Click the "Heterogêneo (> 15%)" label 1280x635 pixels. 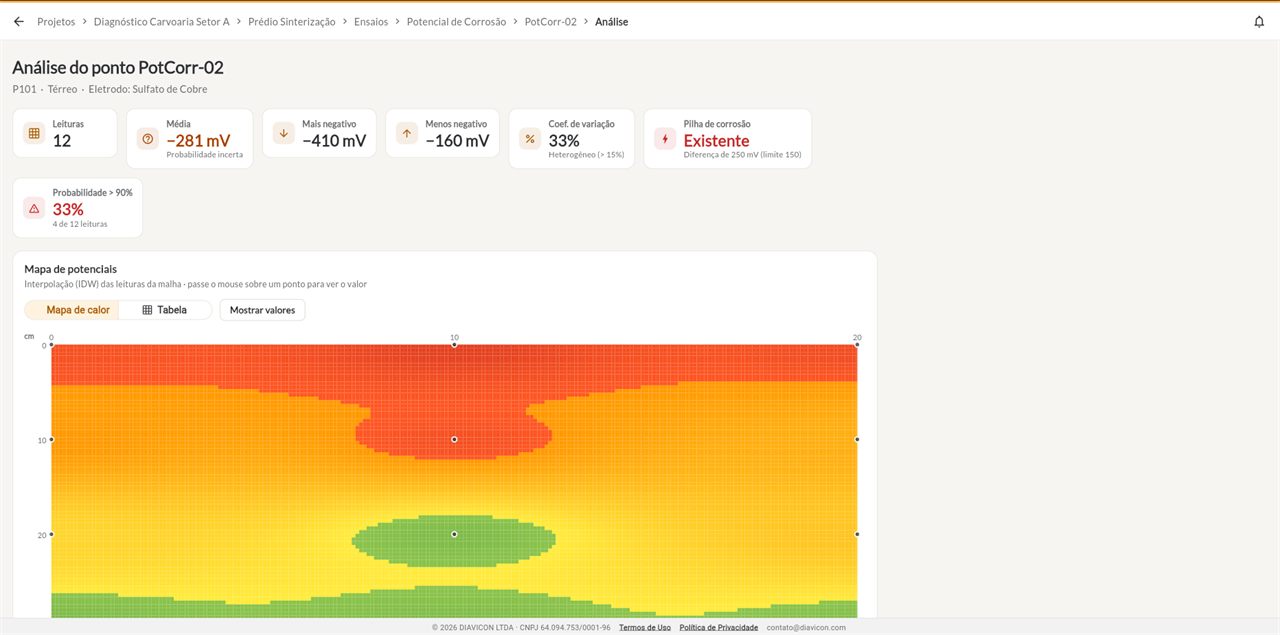point(586,155)
